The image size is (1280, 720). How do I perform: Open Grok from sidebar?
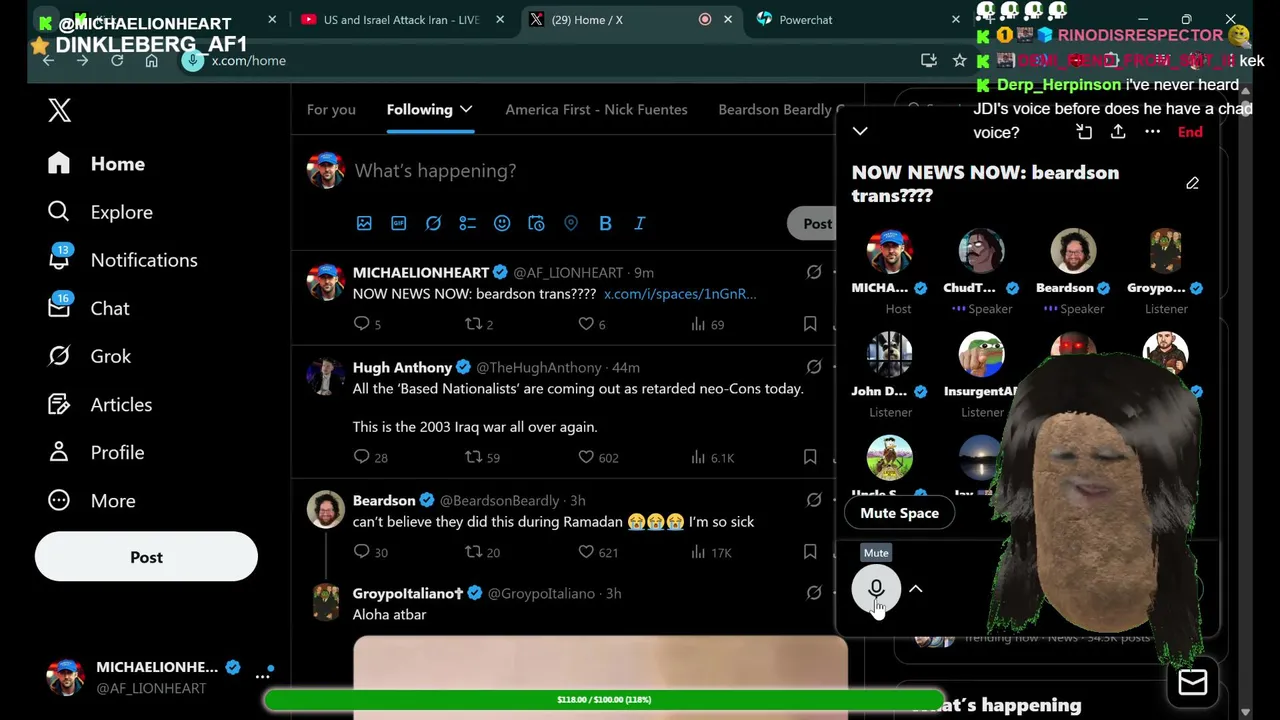click(89, 356)
